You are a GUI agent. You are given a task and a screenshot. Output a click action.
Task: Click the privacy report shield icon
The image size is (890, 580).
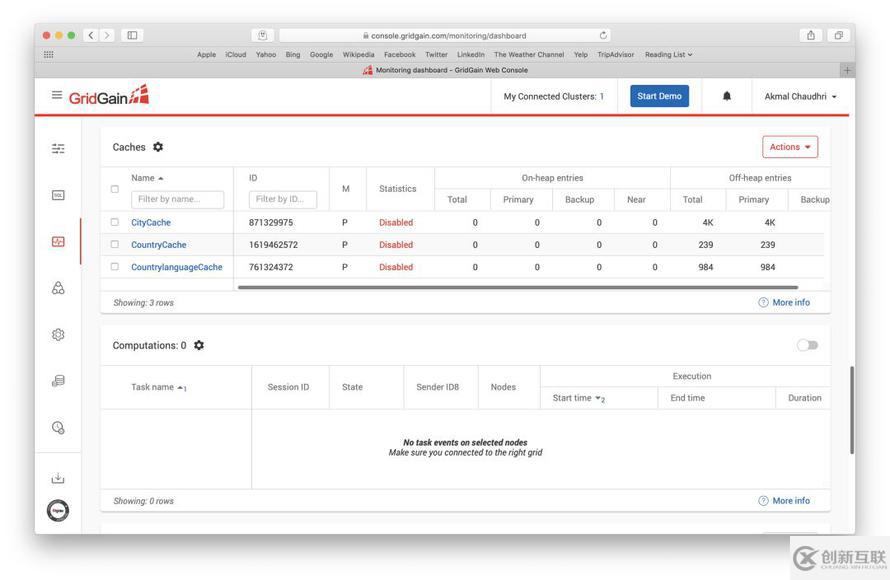[x=263, y=35]
